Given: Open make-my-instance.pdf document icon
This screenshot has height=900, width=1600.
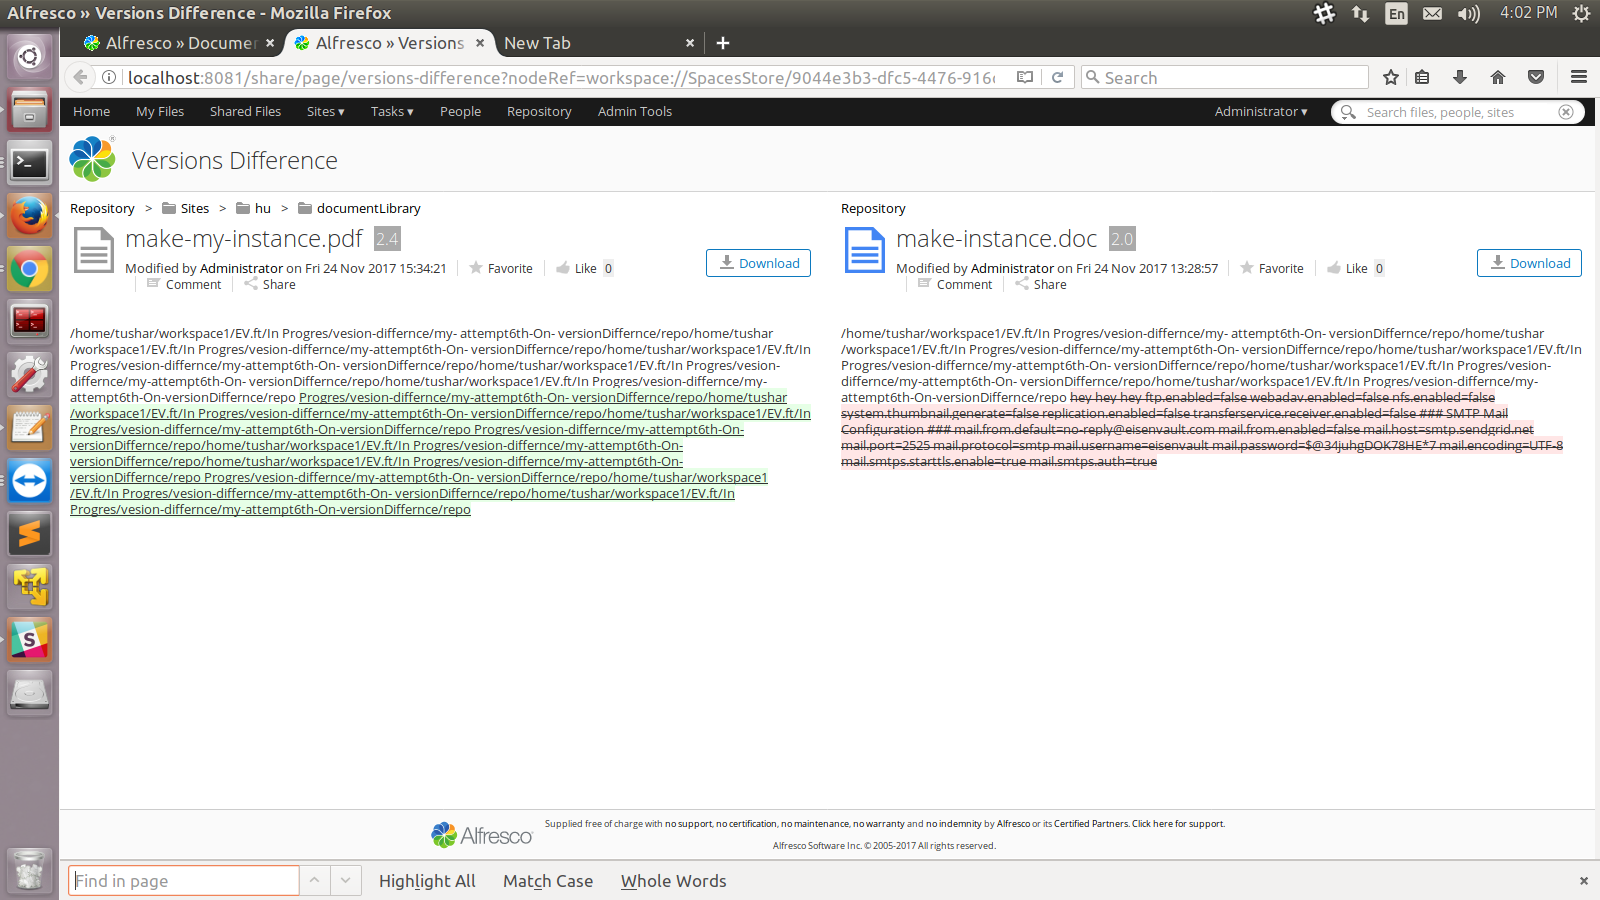Looking at the screenshot, I should click(94, 250).
